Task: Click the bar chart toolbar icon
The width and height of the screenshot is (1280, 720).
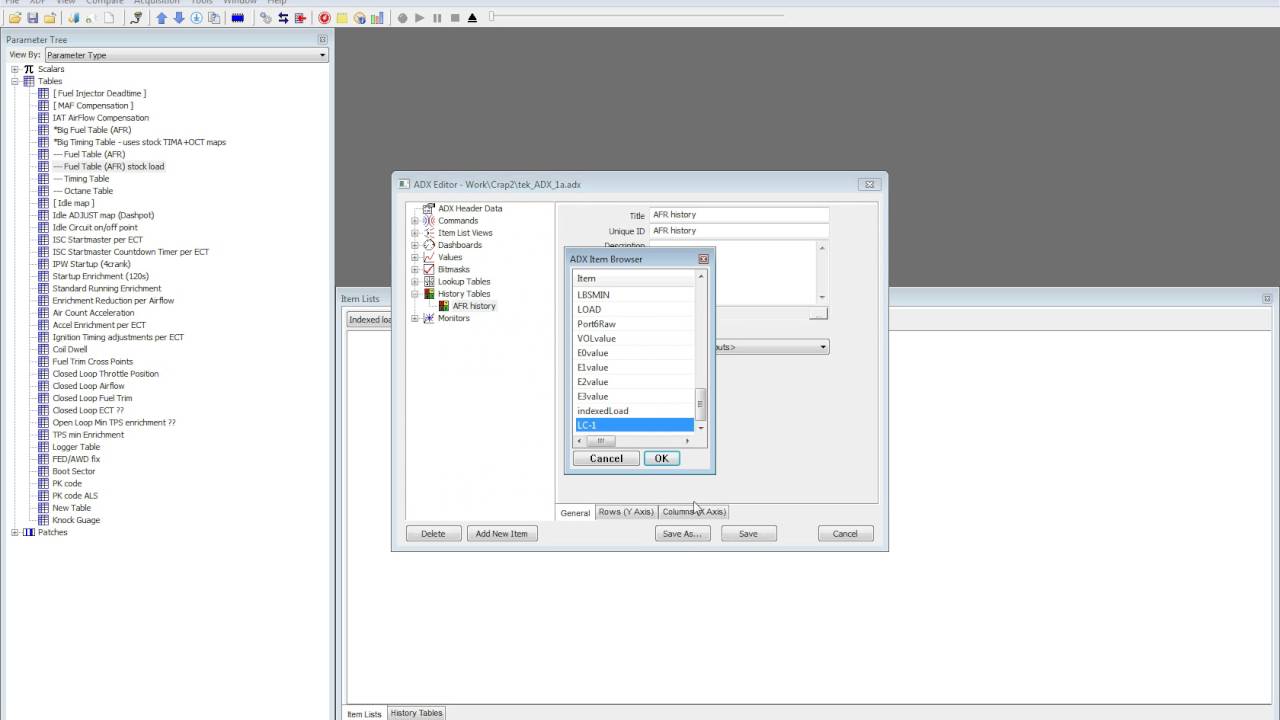Action: [377, 18]
